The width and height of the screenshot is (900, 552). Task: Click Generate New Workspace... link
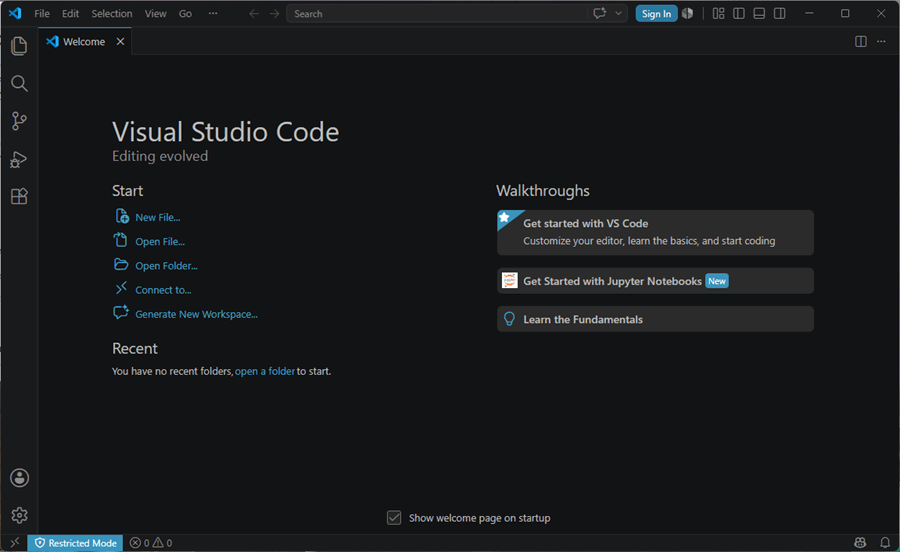[x=196, y=314]
